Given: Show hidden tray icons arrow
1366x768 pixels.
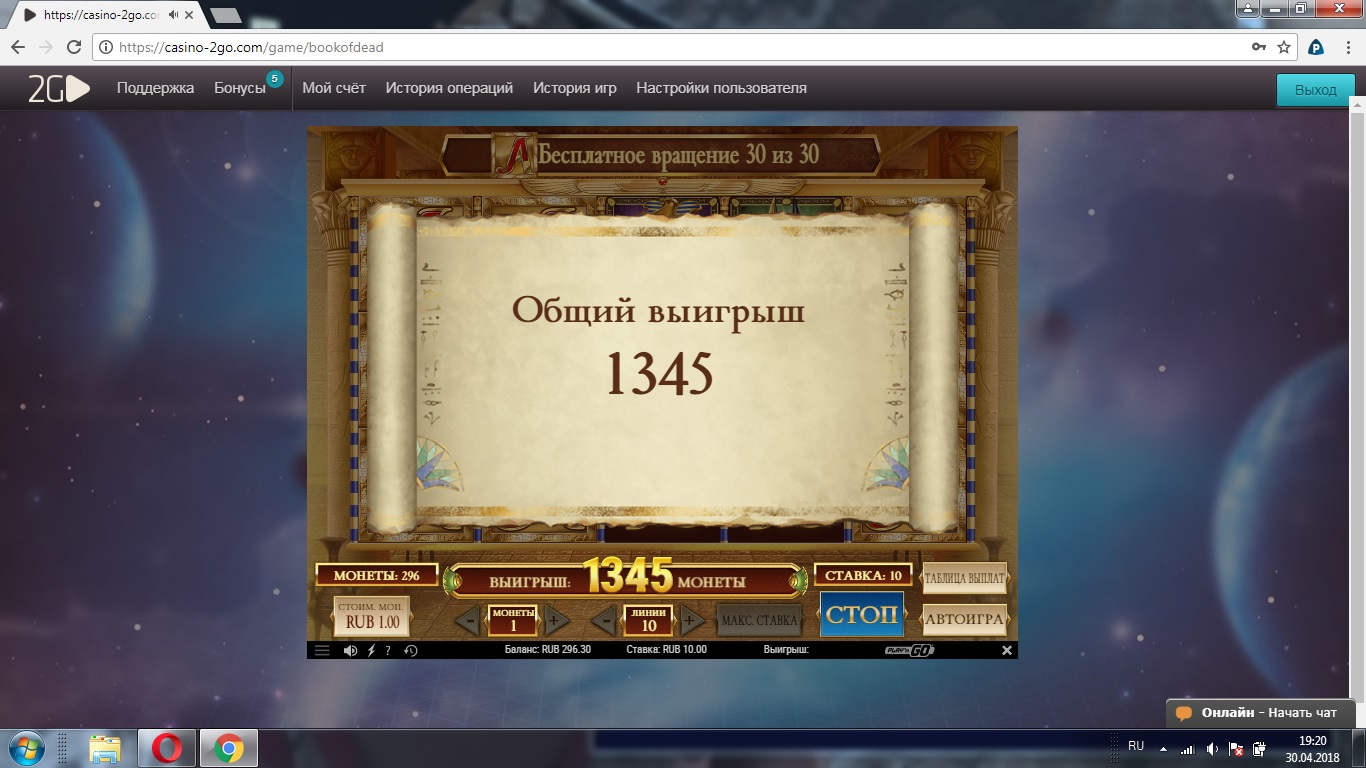Looking at the screenshot, I should click(1162, 748).
